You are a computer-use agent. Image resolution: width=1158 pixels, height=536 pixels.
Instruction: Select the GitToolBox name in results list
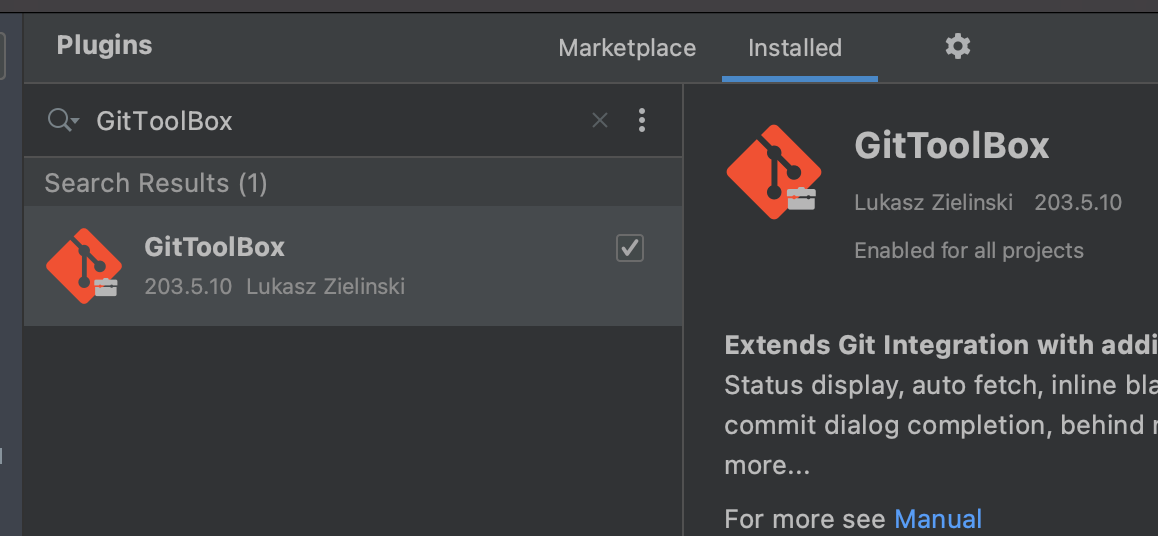tap(214, 247)
